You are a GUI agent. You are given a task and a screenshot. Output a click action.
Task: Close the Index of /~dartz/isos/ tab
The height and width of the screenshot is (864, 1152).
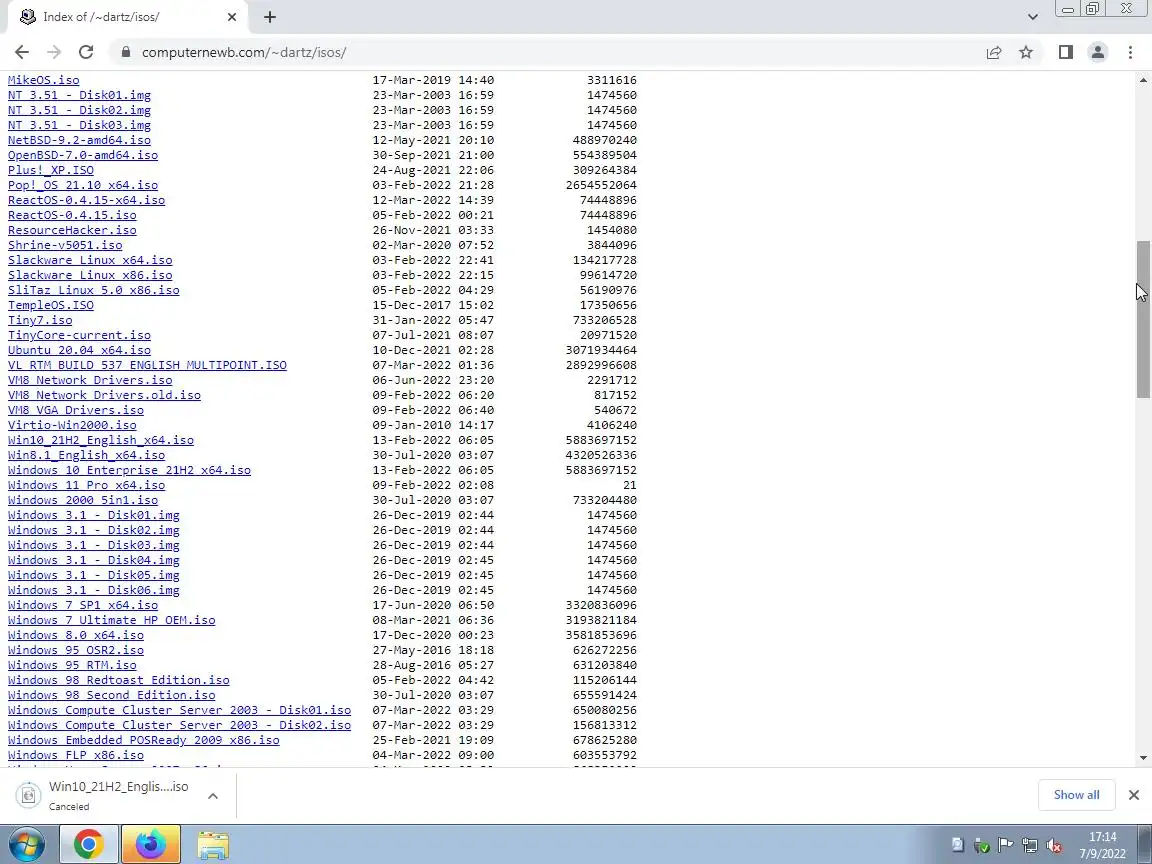pos(232,17)
